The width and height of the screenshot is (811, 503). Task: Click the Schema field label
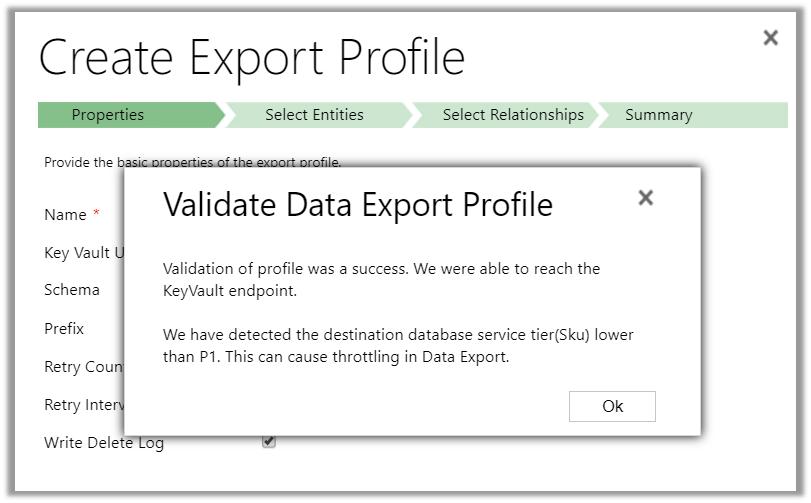[x=72, y=290]
